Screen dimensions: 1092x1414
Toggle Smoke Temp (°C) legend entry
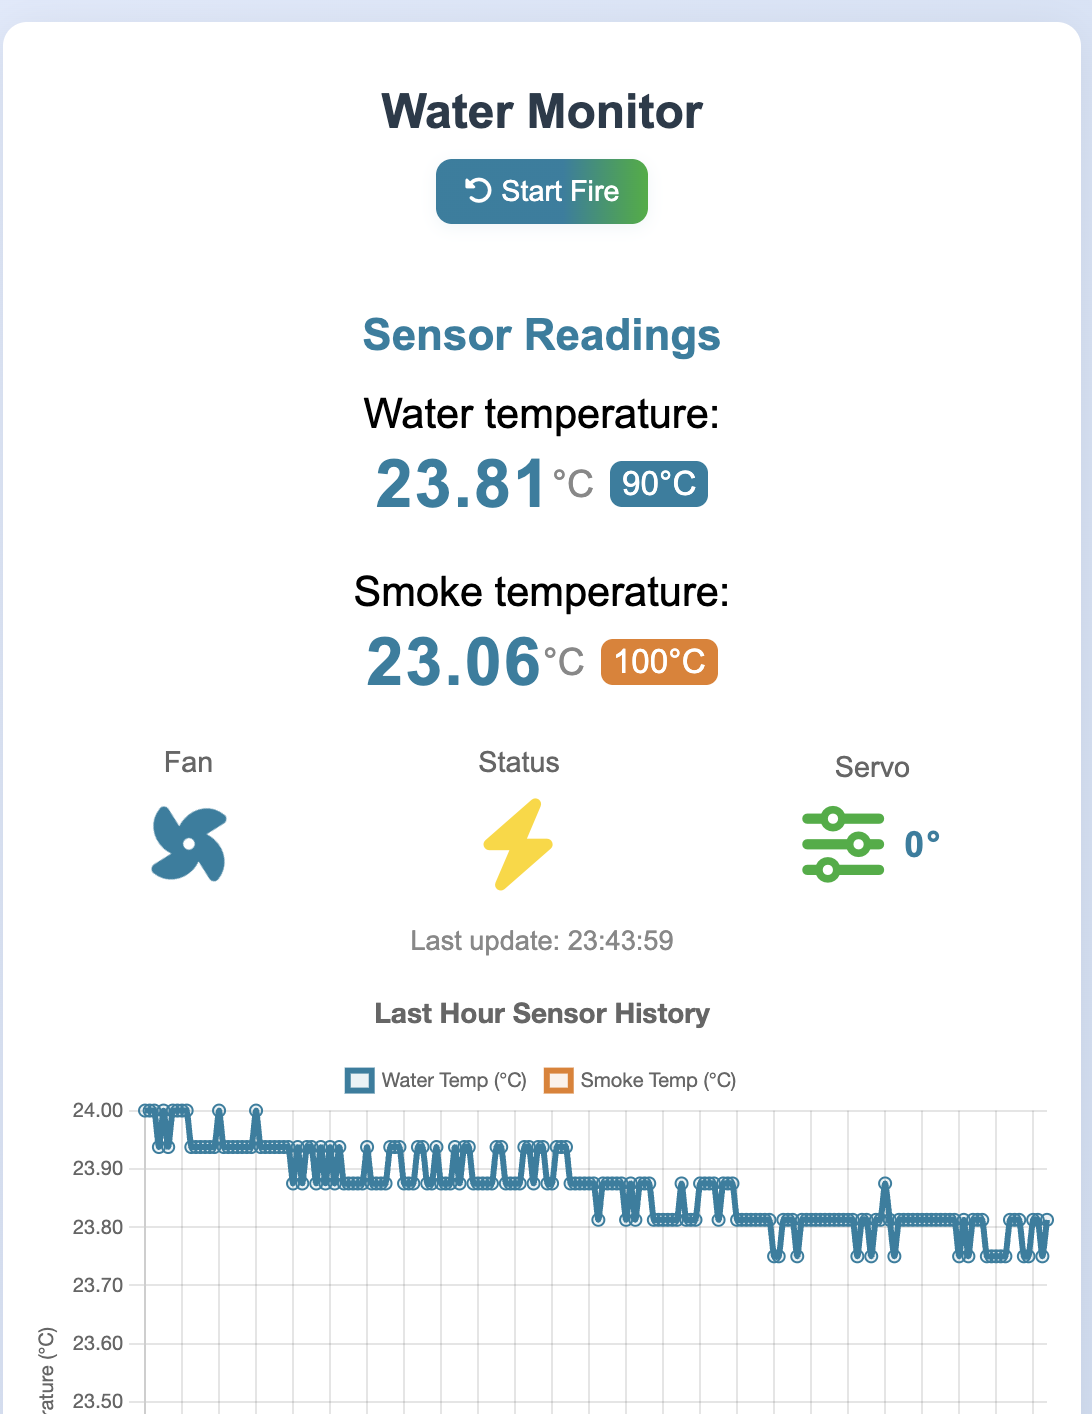click(x=640, y=1080)
